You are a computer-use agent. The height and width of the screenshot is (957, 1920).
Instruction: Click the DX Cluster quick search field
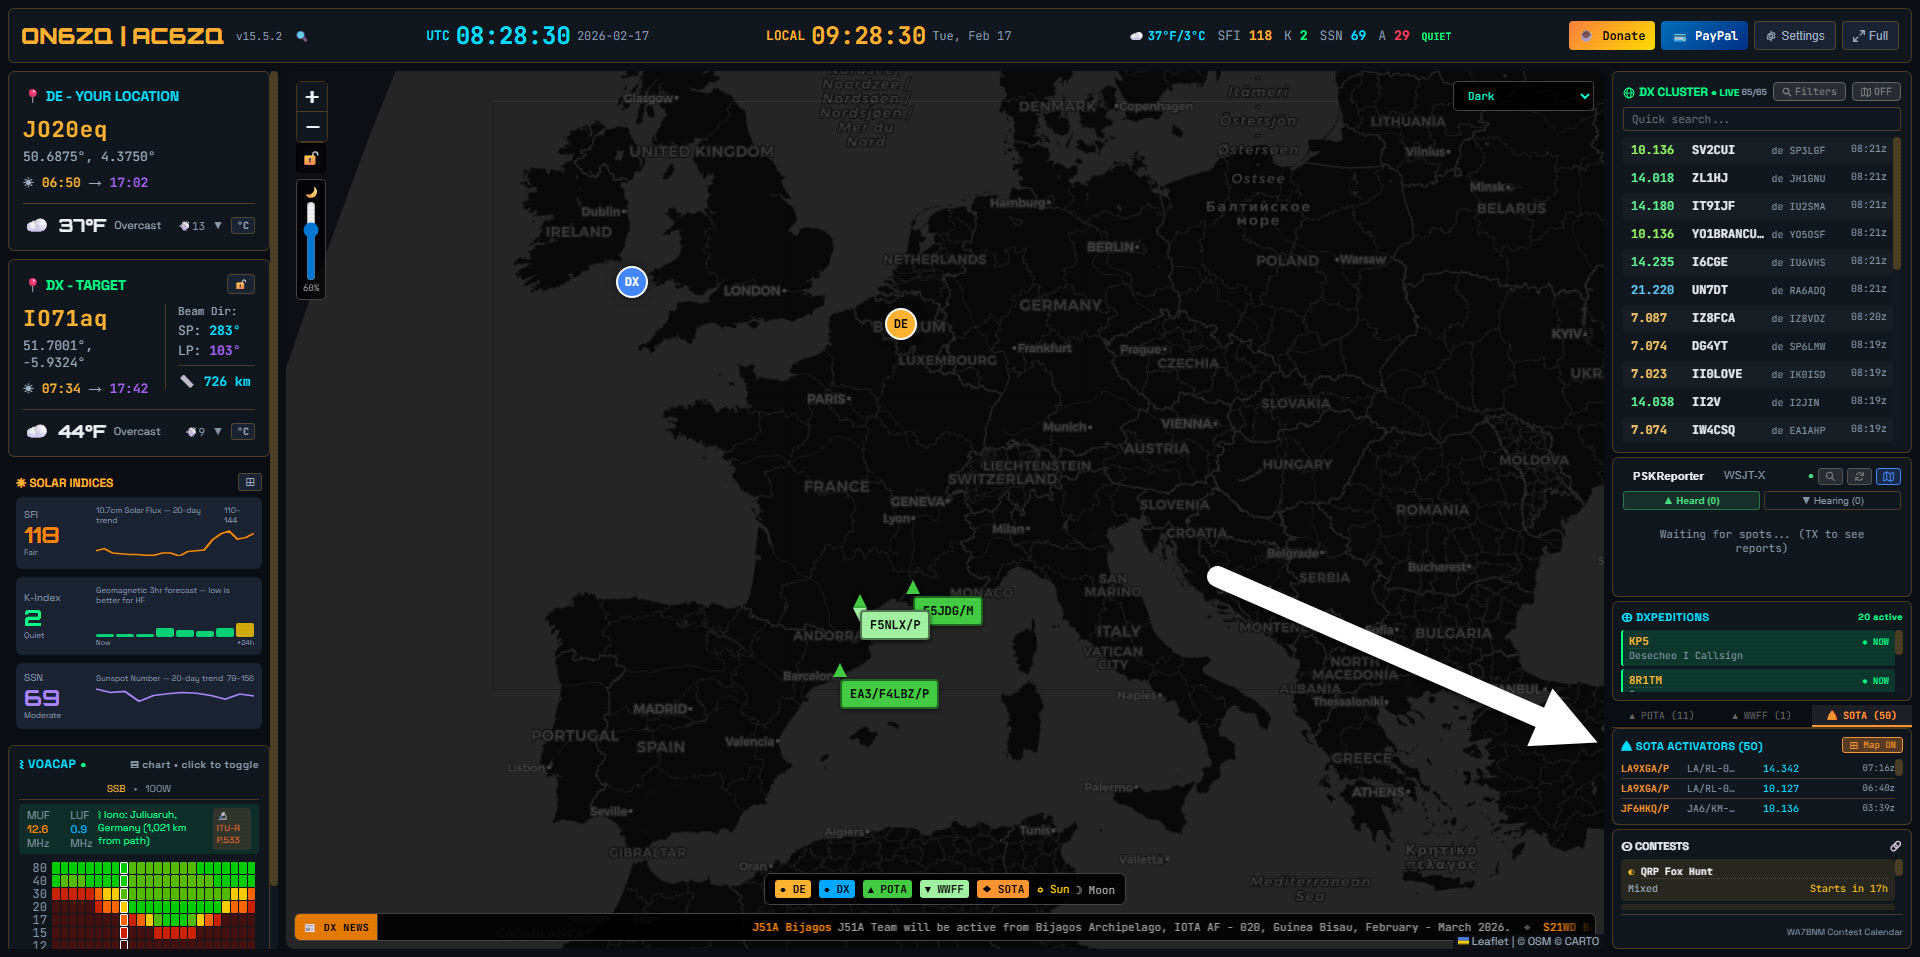(x=1761, y=120)
